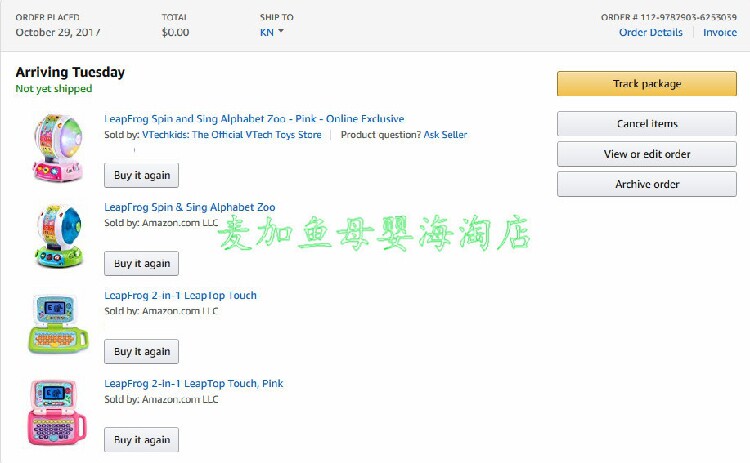750x463 pixels.
Task: Open the Order Details link
Action: [651, 32]
